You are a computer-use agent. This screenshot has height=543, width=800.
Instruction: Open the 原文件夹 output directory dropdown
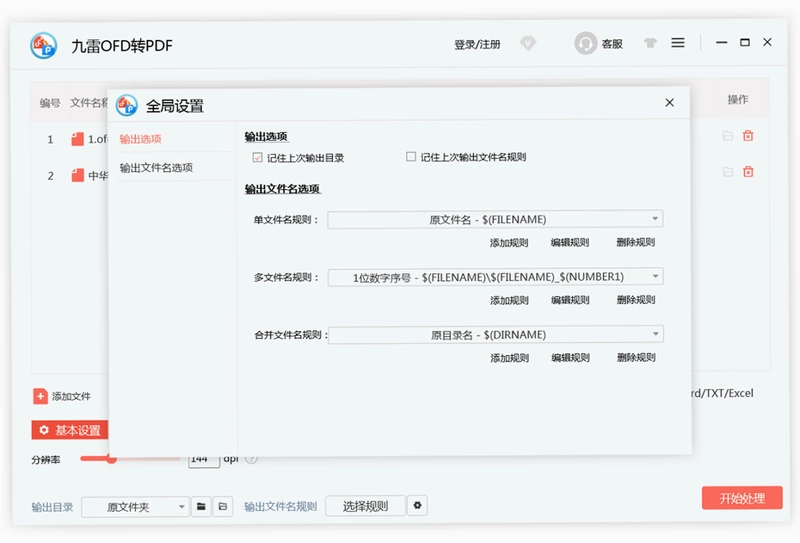135,507
